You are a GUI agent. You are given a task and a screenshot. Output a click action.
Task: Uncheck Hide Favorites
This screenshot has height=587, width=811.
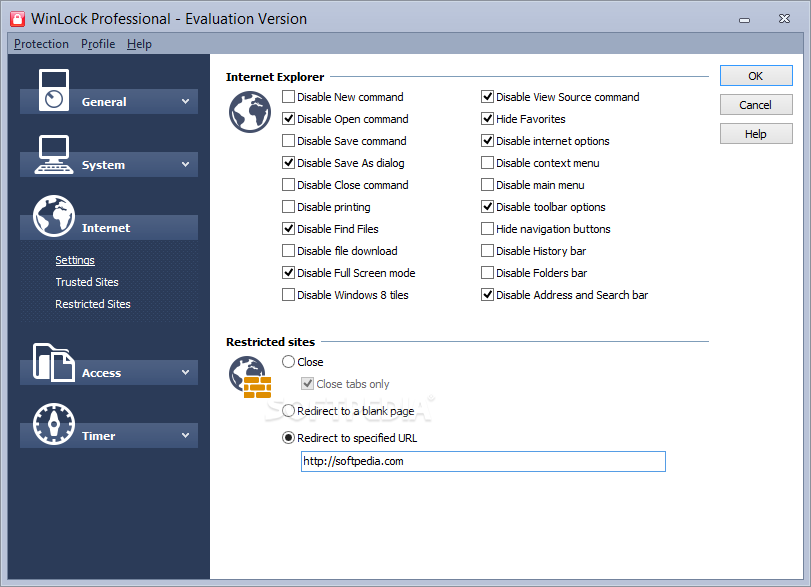pyautogui.click(x=487, y=119)
